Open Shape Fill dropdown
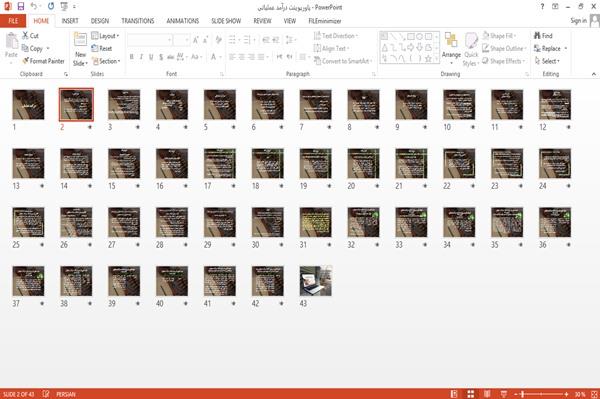This screenshot has width=600, height=399. point(499,36)
